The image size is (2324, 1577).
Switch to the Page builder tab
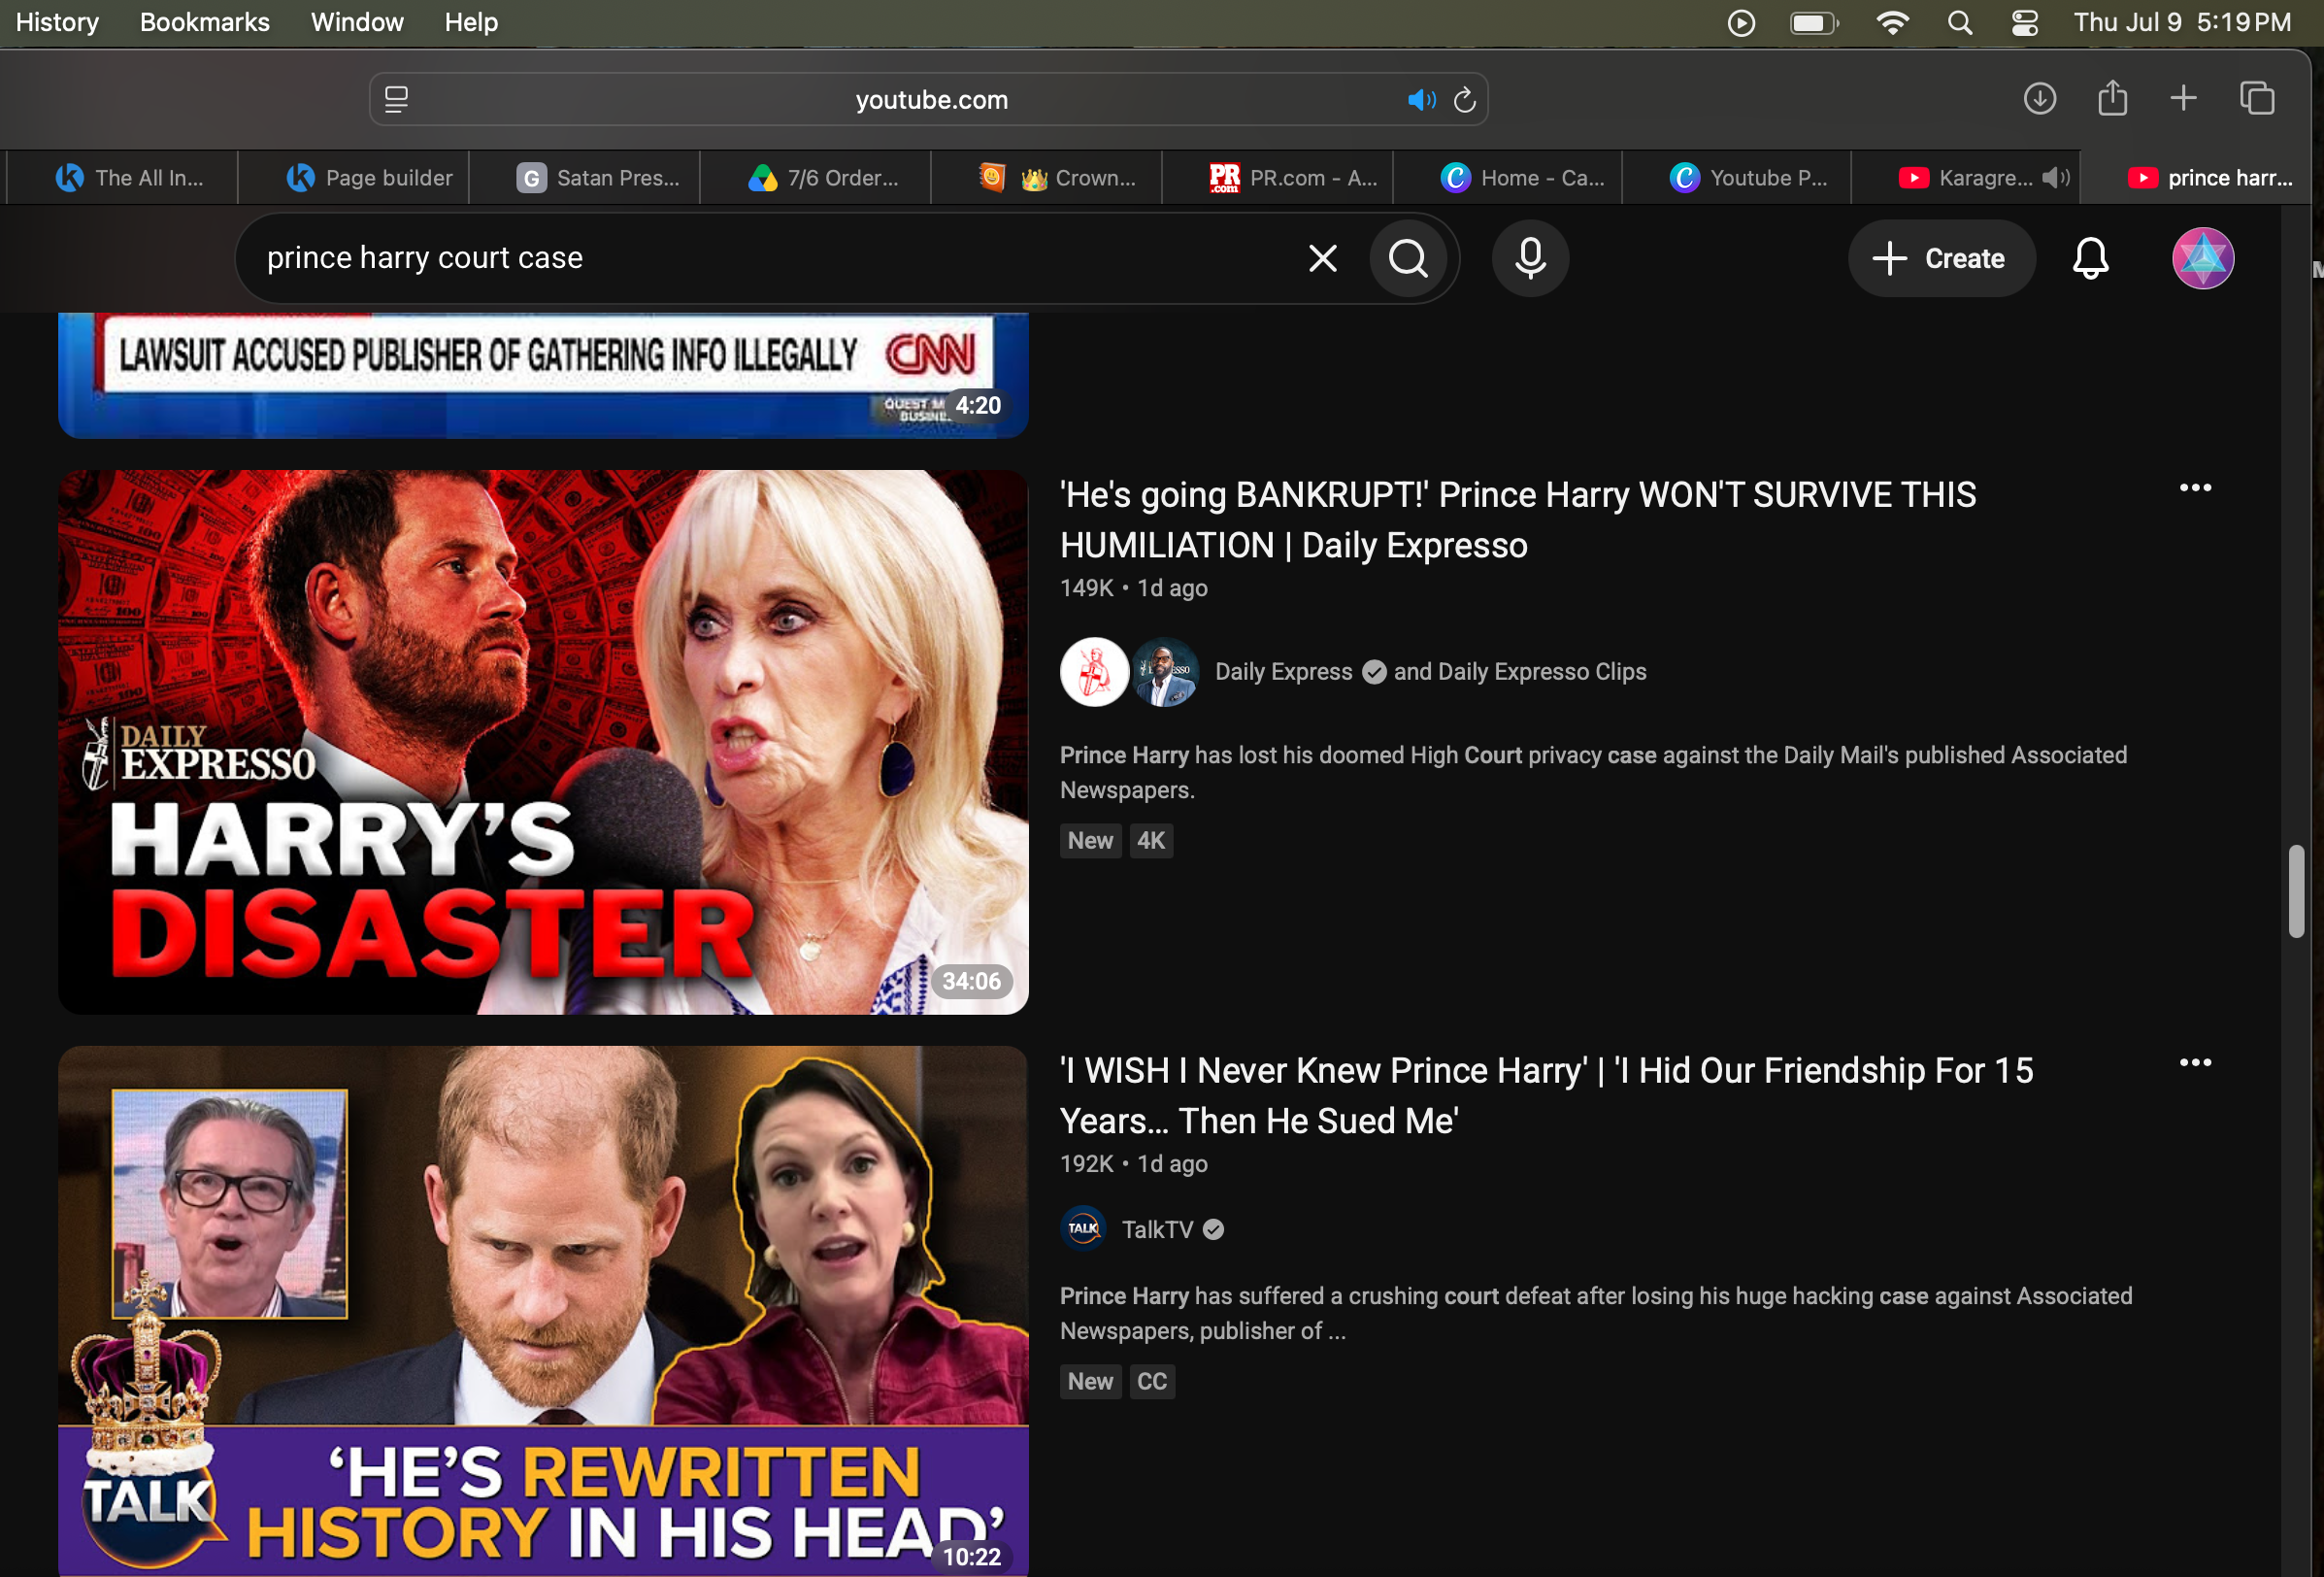pyautogui.click(x=354, y=178)
